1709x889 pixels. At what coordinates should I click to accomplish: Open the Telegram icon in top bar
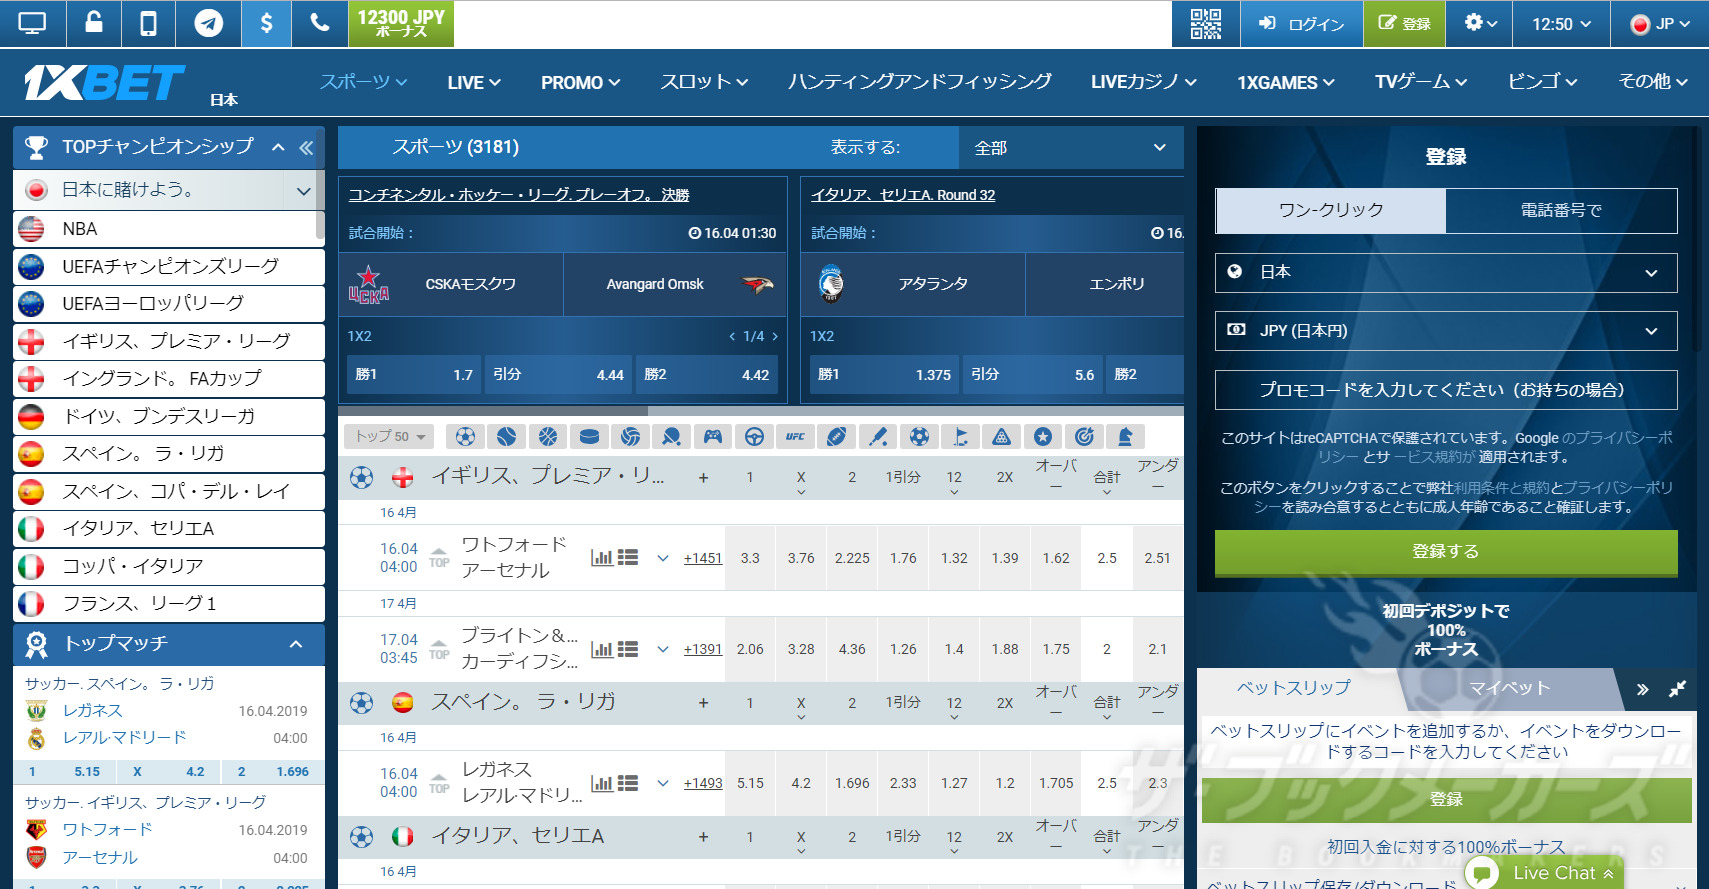pyautogui.click(x=208, y=23)
